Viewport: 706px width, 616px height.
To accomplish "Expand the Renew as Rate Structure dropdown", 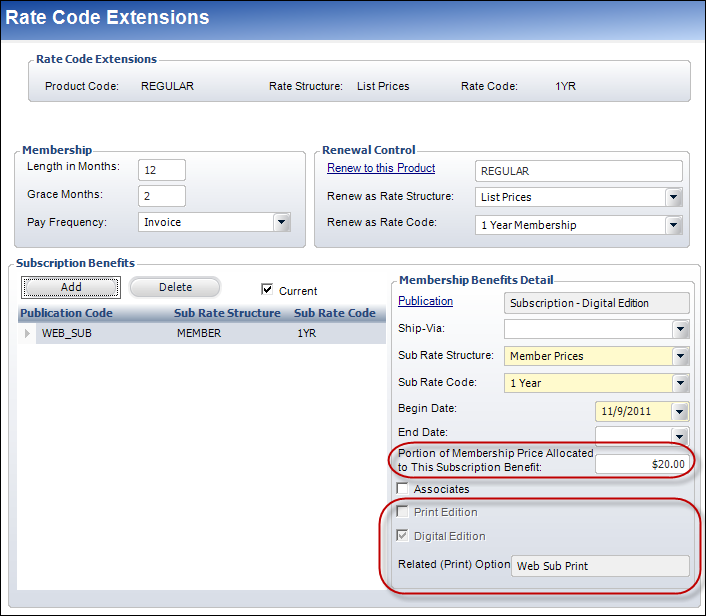I will (x=674, y=197).
